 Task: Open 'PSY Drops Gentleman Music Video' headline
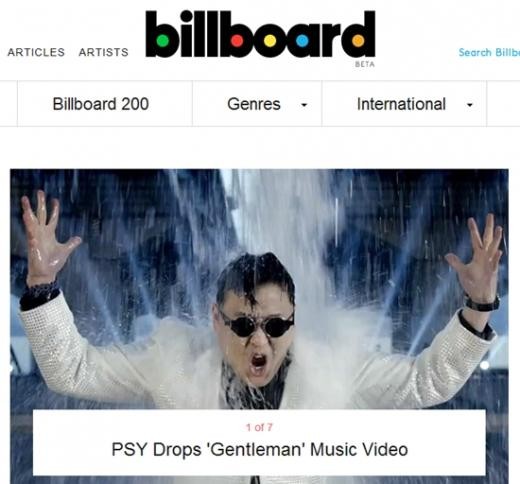260,449
